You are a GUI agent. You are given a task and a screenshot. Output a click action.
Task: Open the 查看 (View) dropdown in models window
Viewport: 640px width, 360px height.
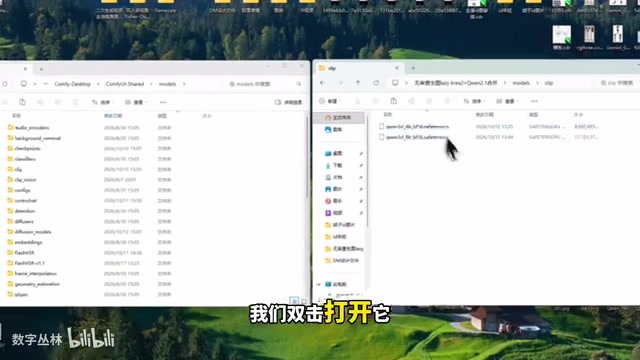pos(136,102)
